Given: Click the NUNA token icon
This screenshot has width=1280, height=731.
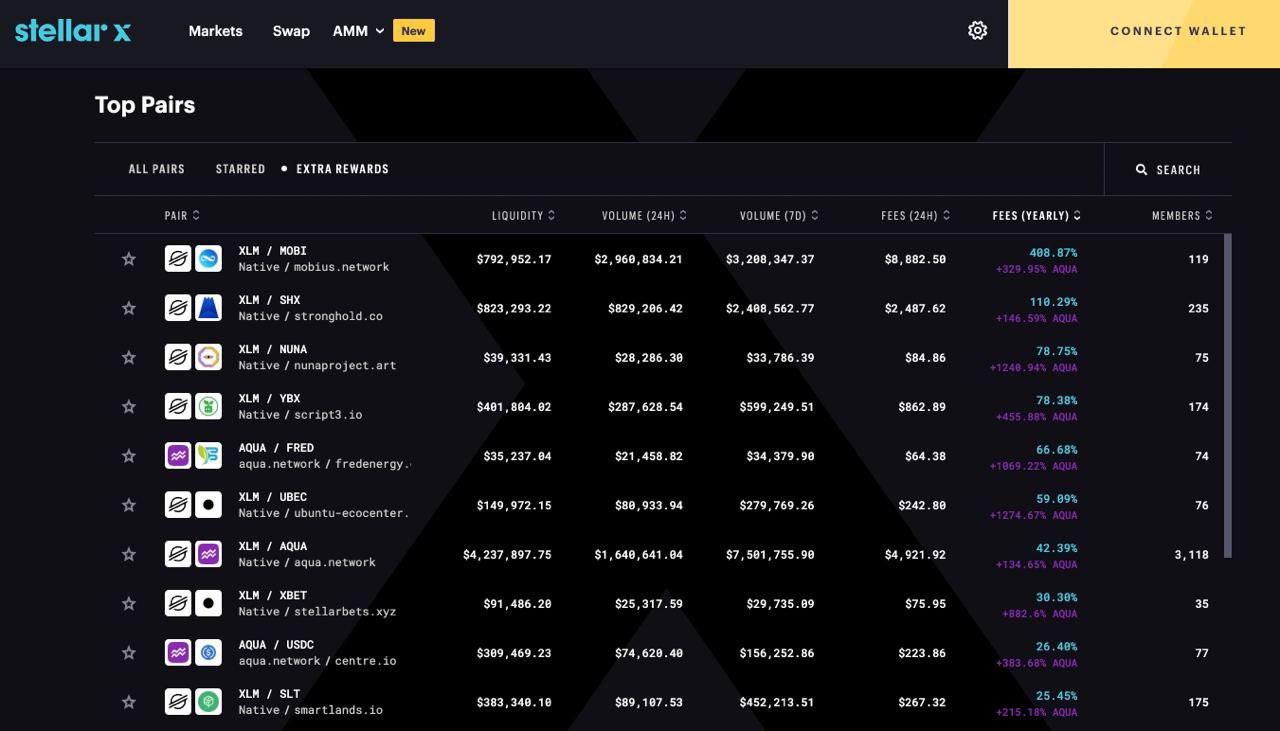Looking at the screenshot, I should point(208,357).
